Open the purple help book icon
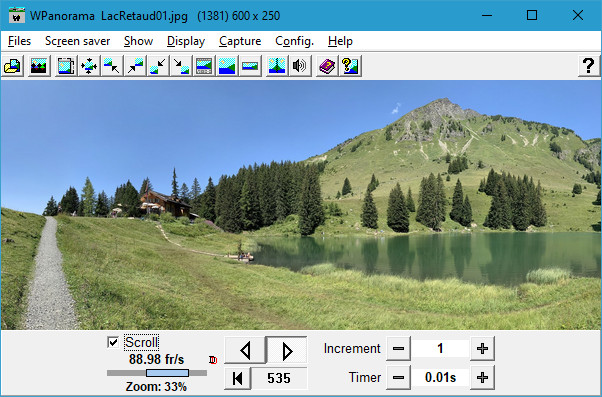This screenshot has width=602, height=397. [327, 66]
